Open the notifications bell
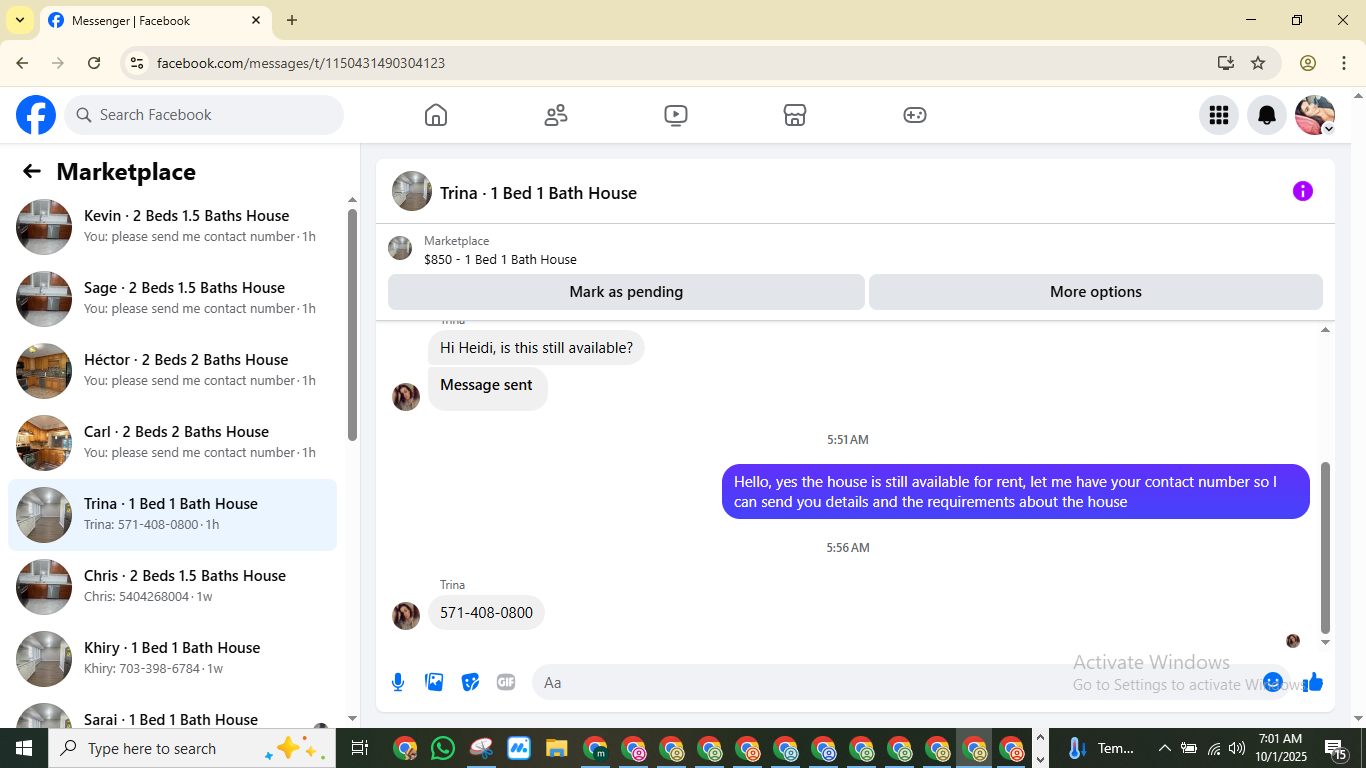 pos(1267,115)
